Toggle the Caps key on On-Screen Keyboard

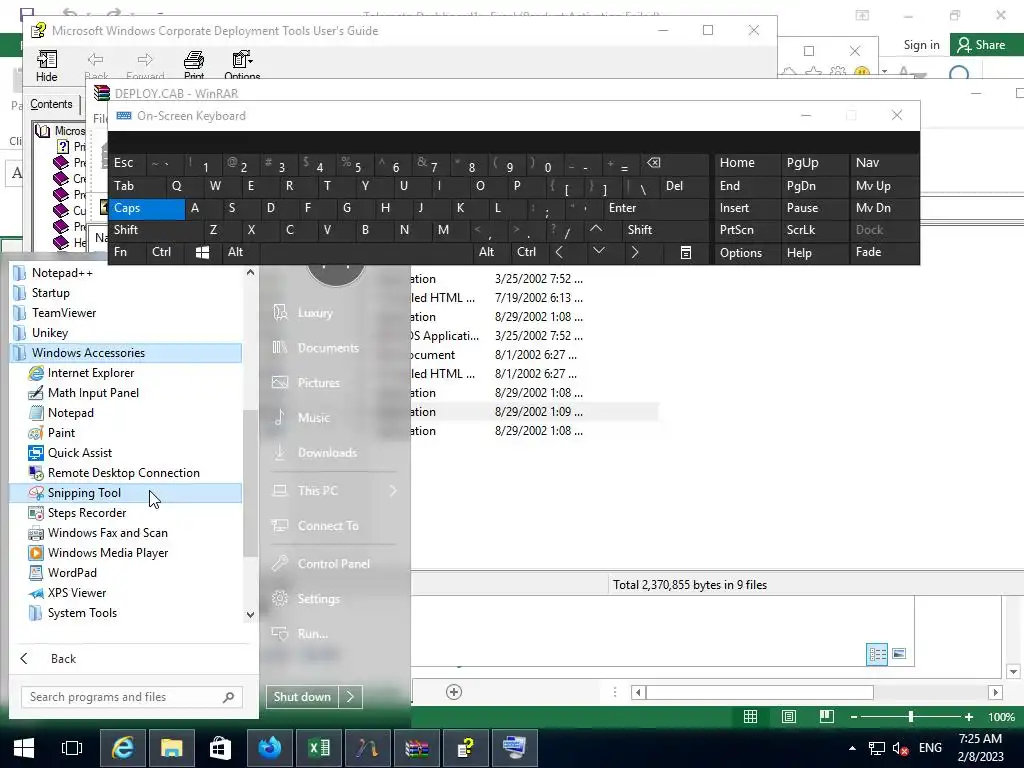coord(146,208)
